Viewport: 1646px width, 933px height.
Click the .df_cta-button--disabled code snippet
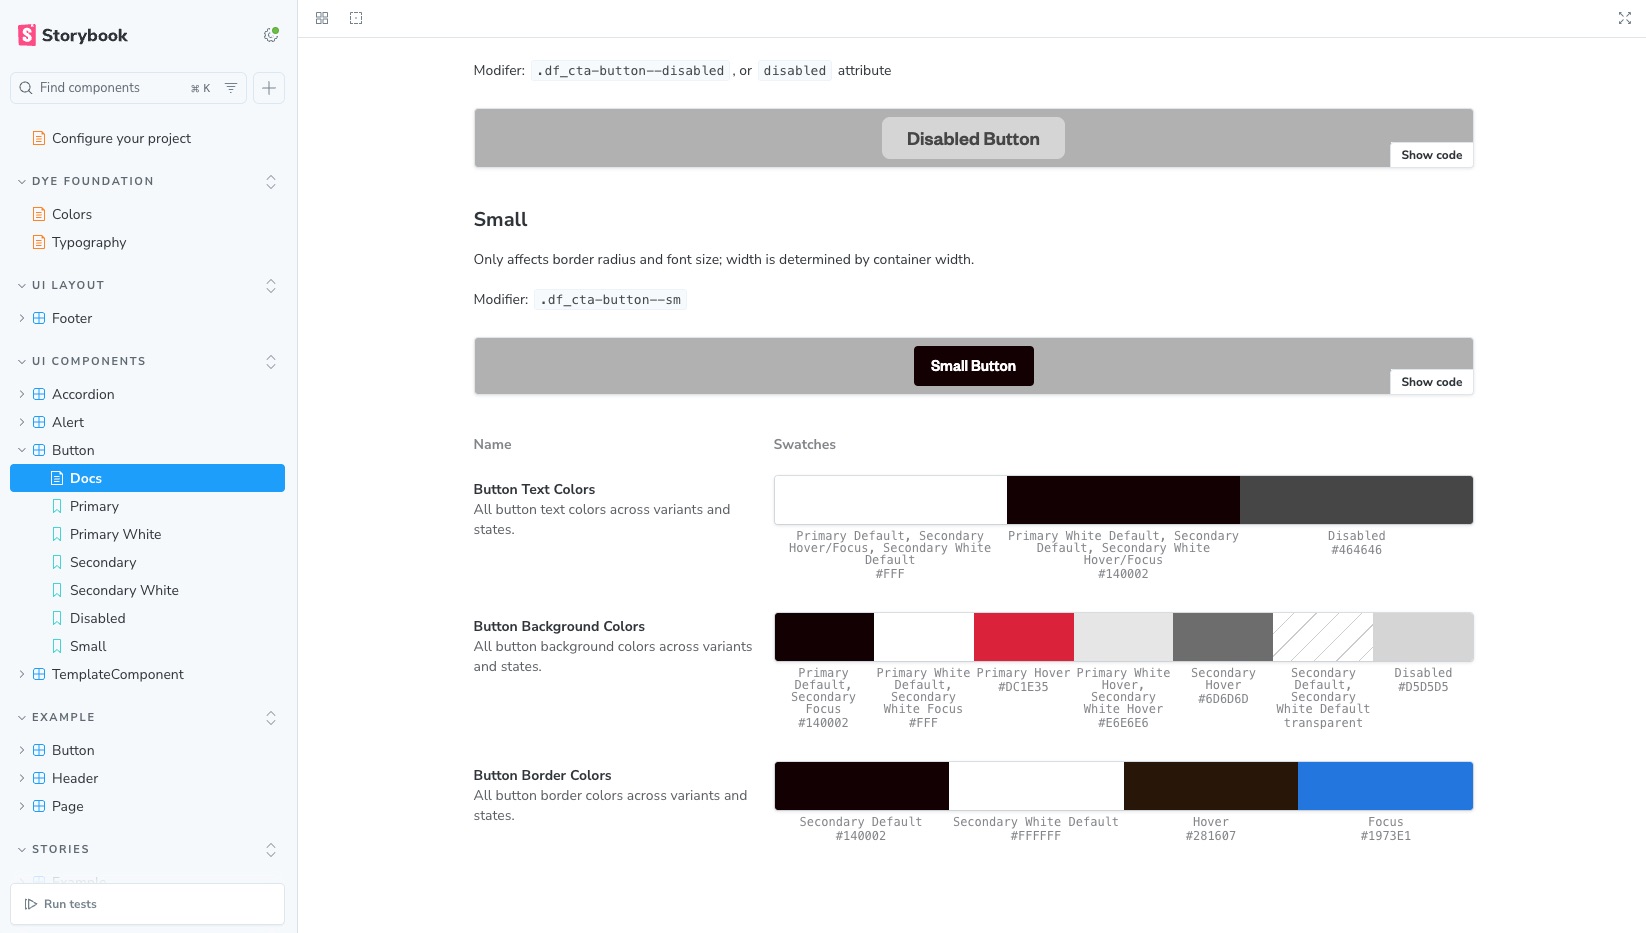pyautogui.click(x=630, y=70)
